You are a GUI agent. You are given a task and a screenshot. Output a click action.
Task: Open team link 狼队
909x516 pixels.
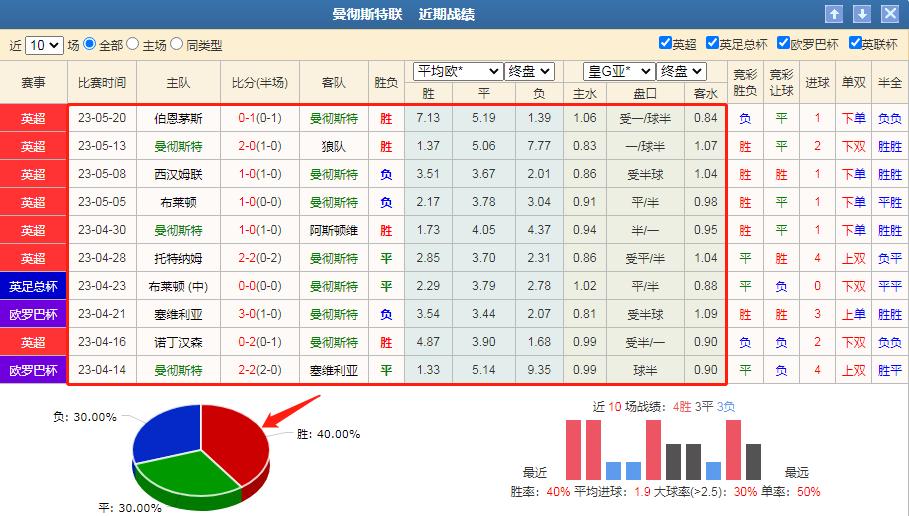coord(333,146)
